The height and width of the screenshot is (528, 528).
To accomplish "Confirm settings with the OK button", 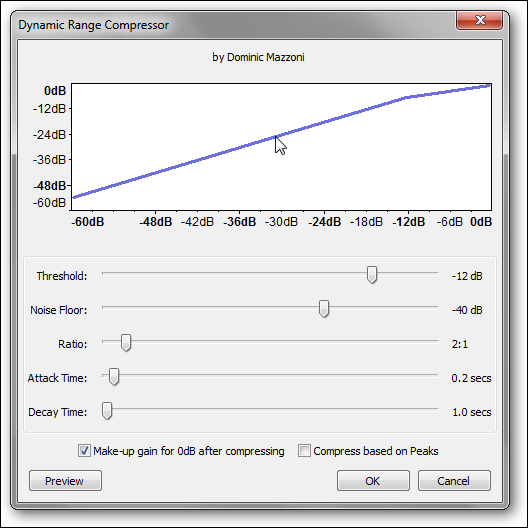I will click(373, 481).
